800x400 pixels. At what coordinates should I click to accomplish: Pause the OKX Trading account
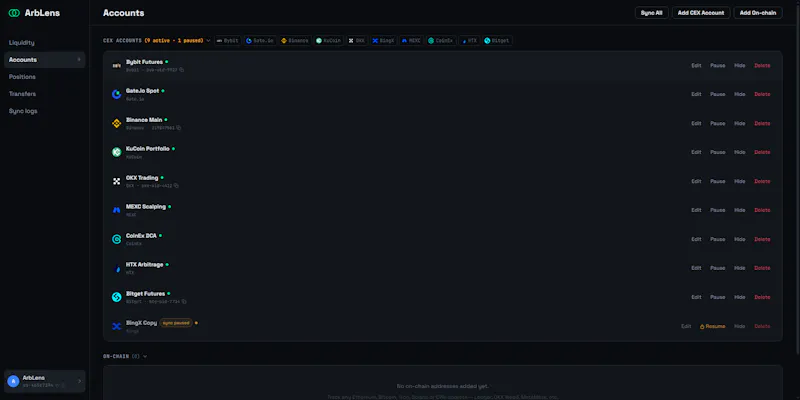pyautogui.click(x=717, y=181)
